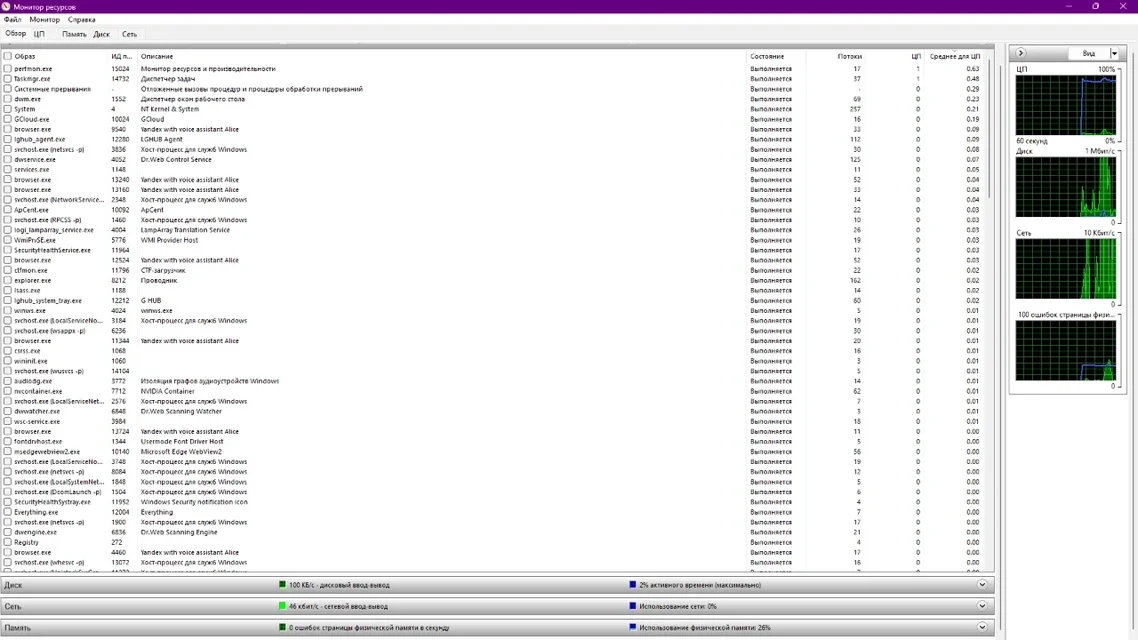
Task: Open the Монитор menu
Action: (x=44, y=19)
